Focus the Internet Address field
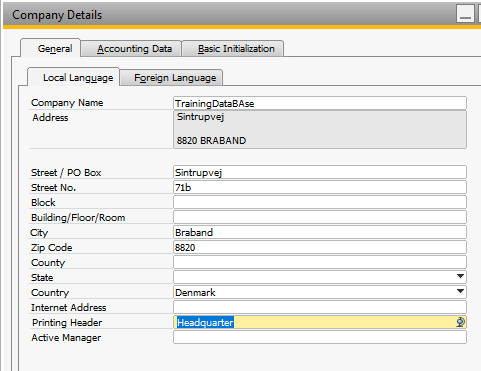This screenshot has width=481, height=371. point(320,307)
